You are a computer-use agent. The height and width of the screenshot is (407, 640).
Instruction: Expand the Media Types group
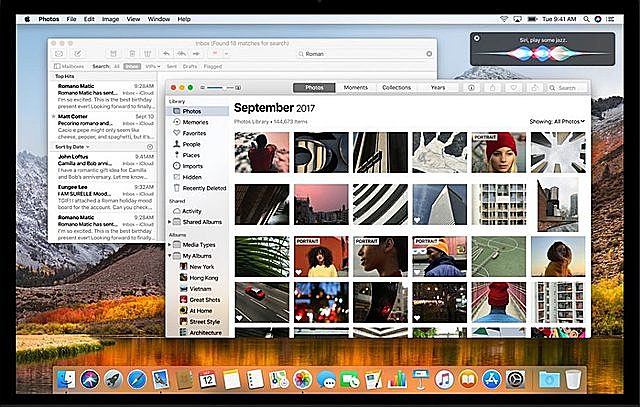[x=170, y=245]
